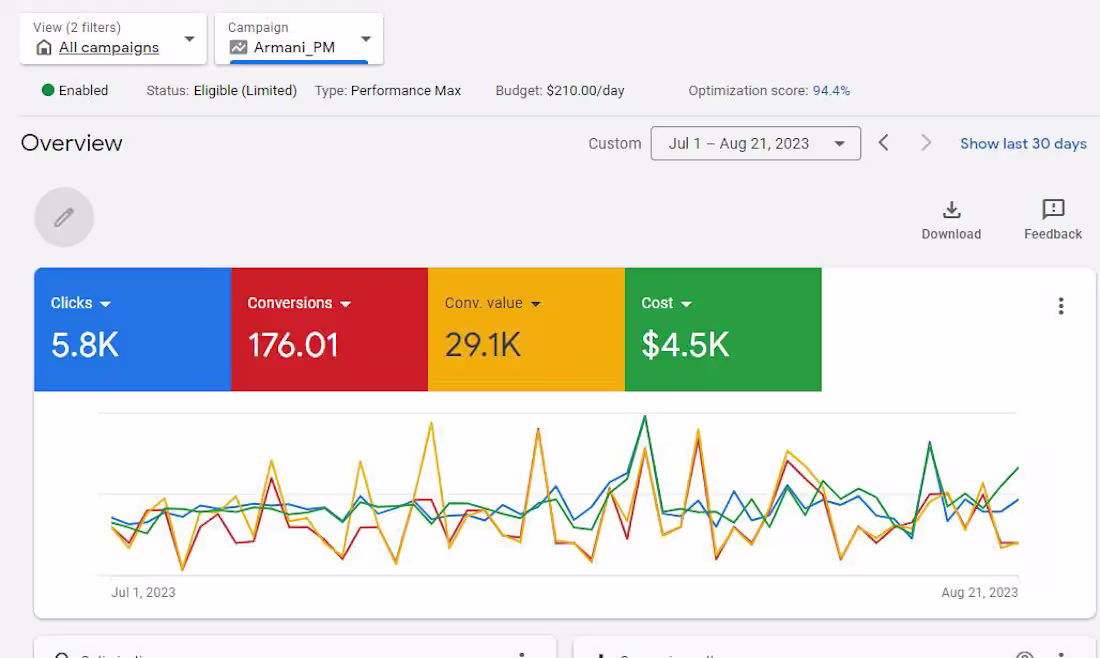Click the 94.4% optimization score link
This screenshot has height=658, width=1100.
click(831, 90)
